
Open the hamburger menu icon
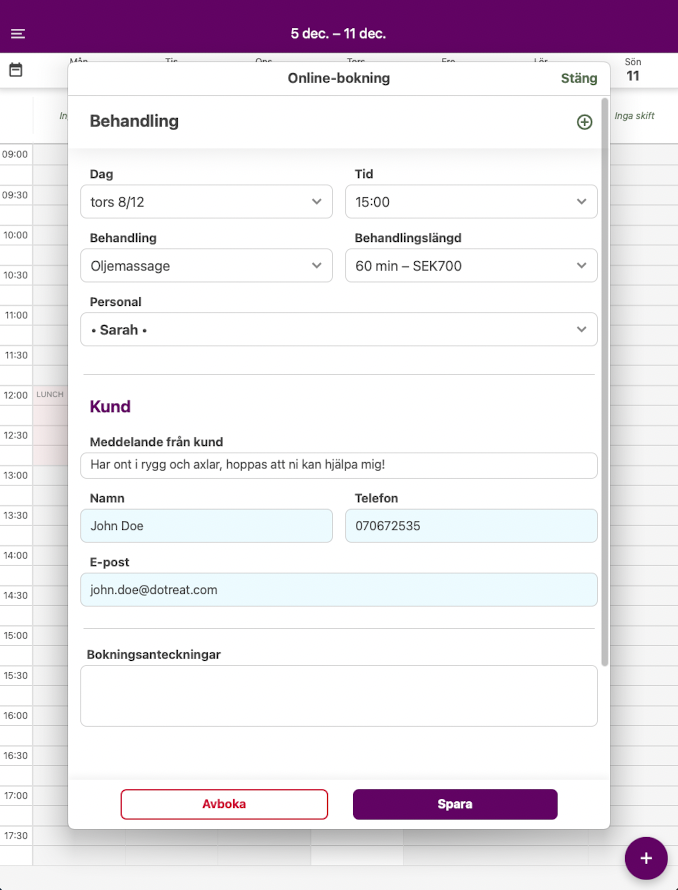[18, 34]
